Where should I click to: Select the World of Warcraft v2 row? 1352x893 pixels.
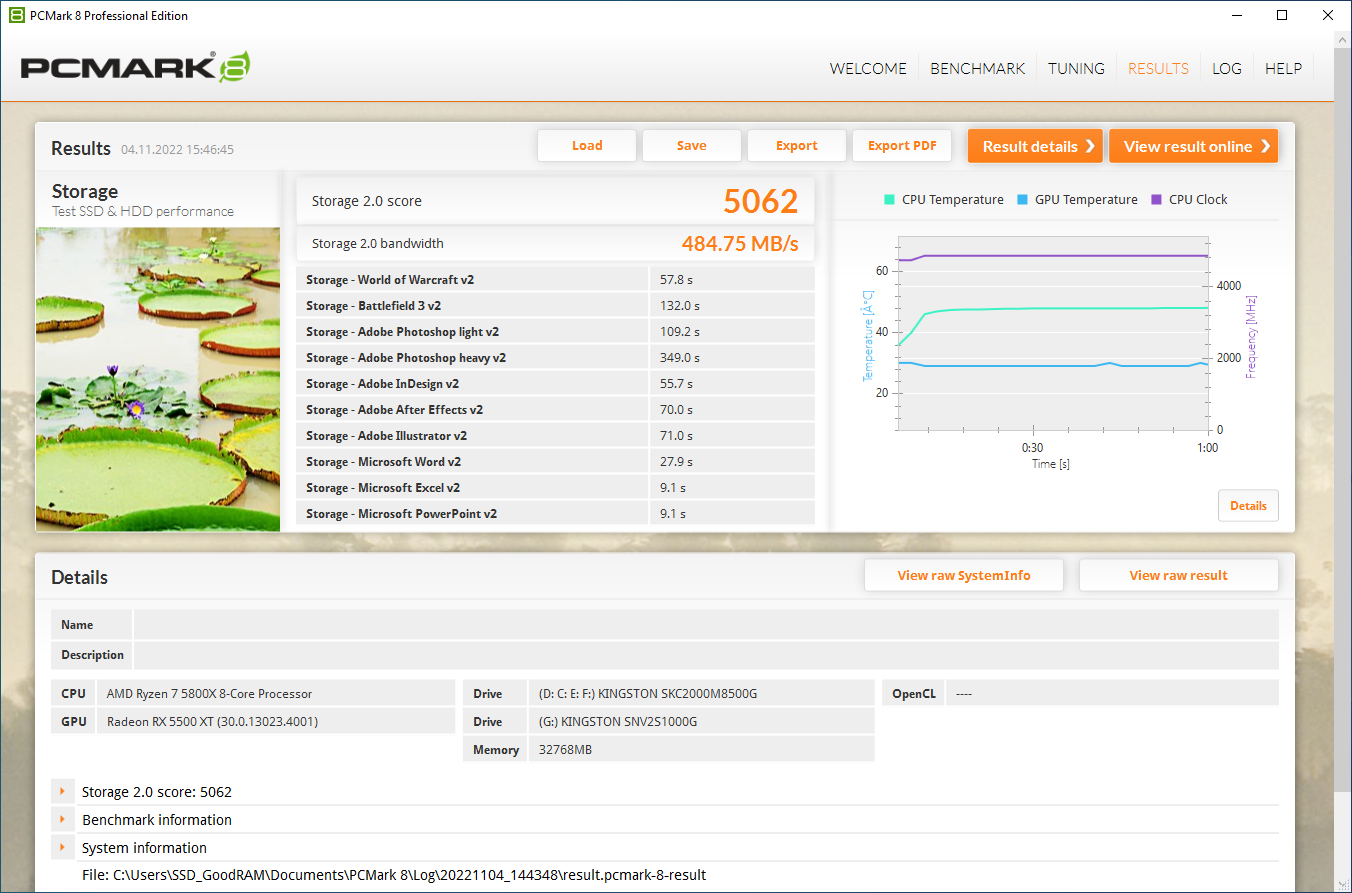click(x=555, y=280)
